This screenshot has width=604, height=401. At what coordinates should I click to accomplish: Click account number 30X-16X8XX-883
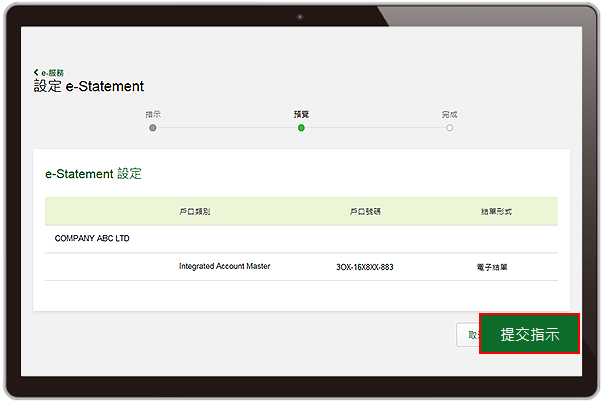(x=365, y=267)
